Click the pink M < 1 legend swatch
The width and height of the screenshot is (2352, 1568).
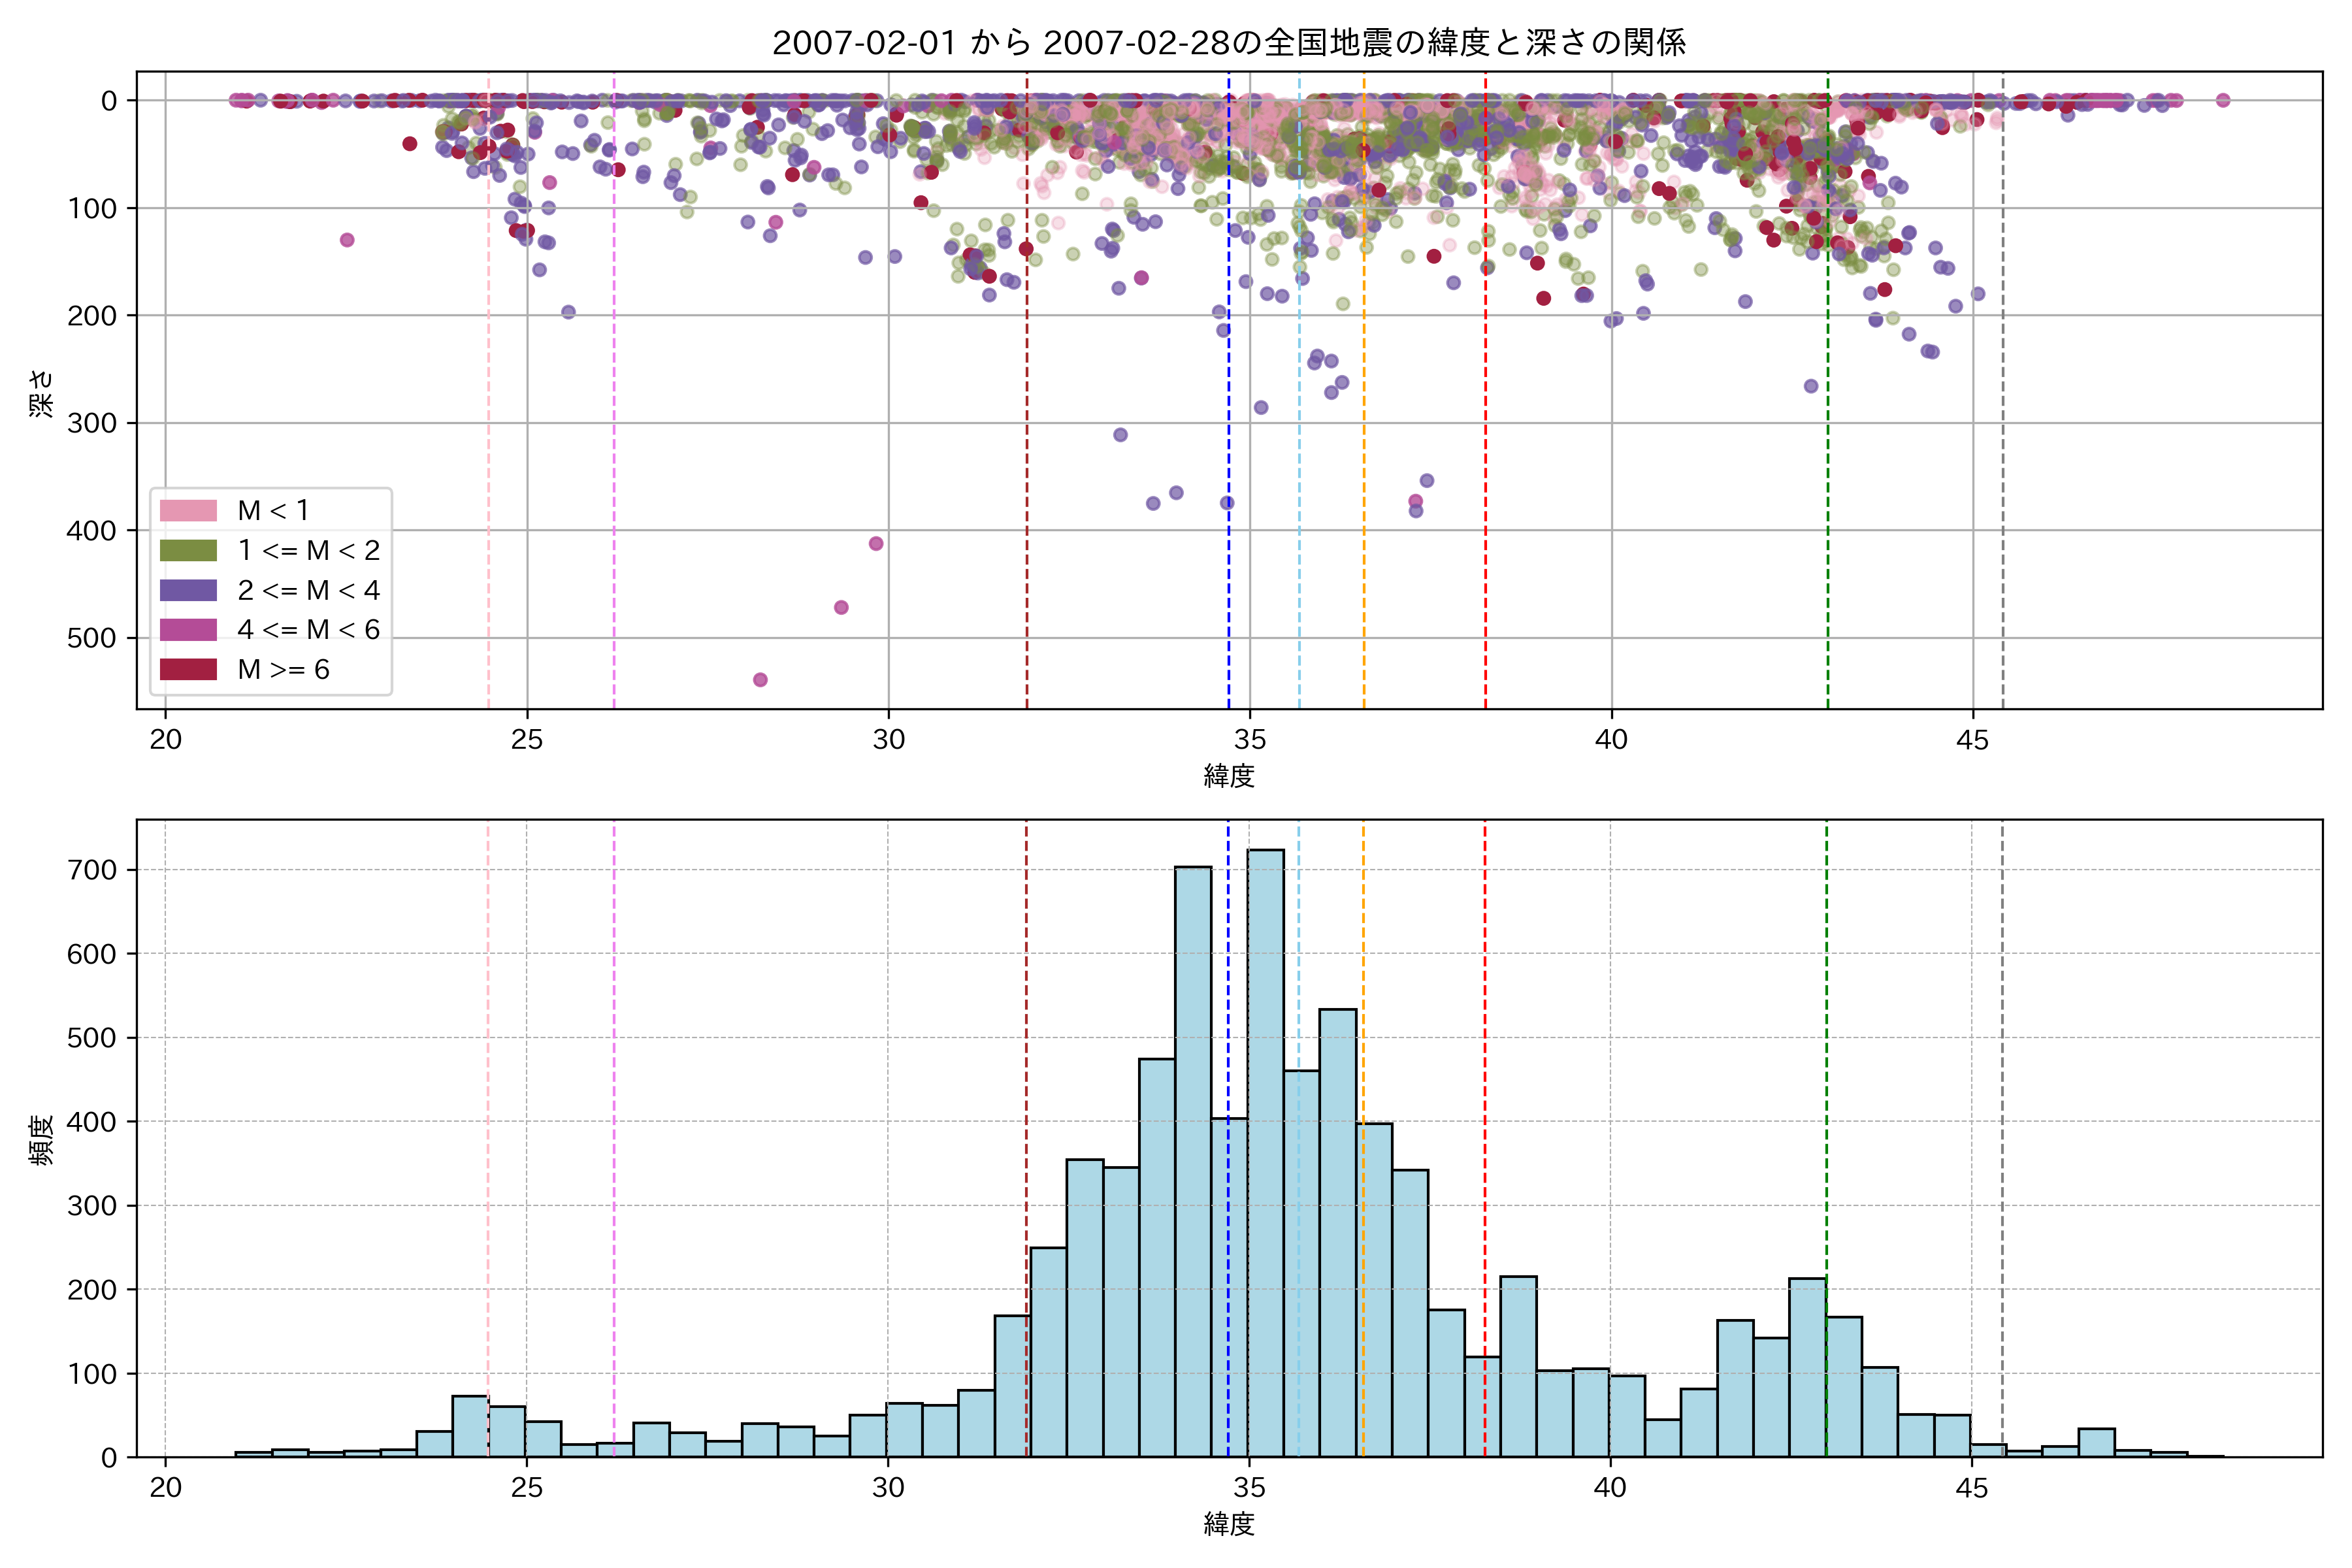[188, 510]
